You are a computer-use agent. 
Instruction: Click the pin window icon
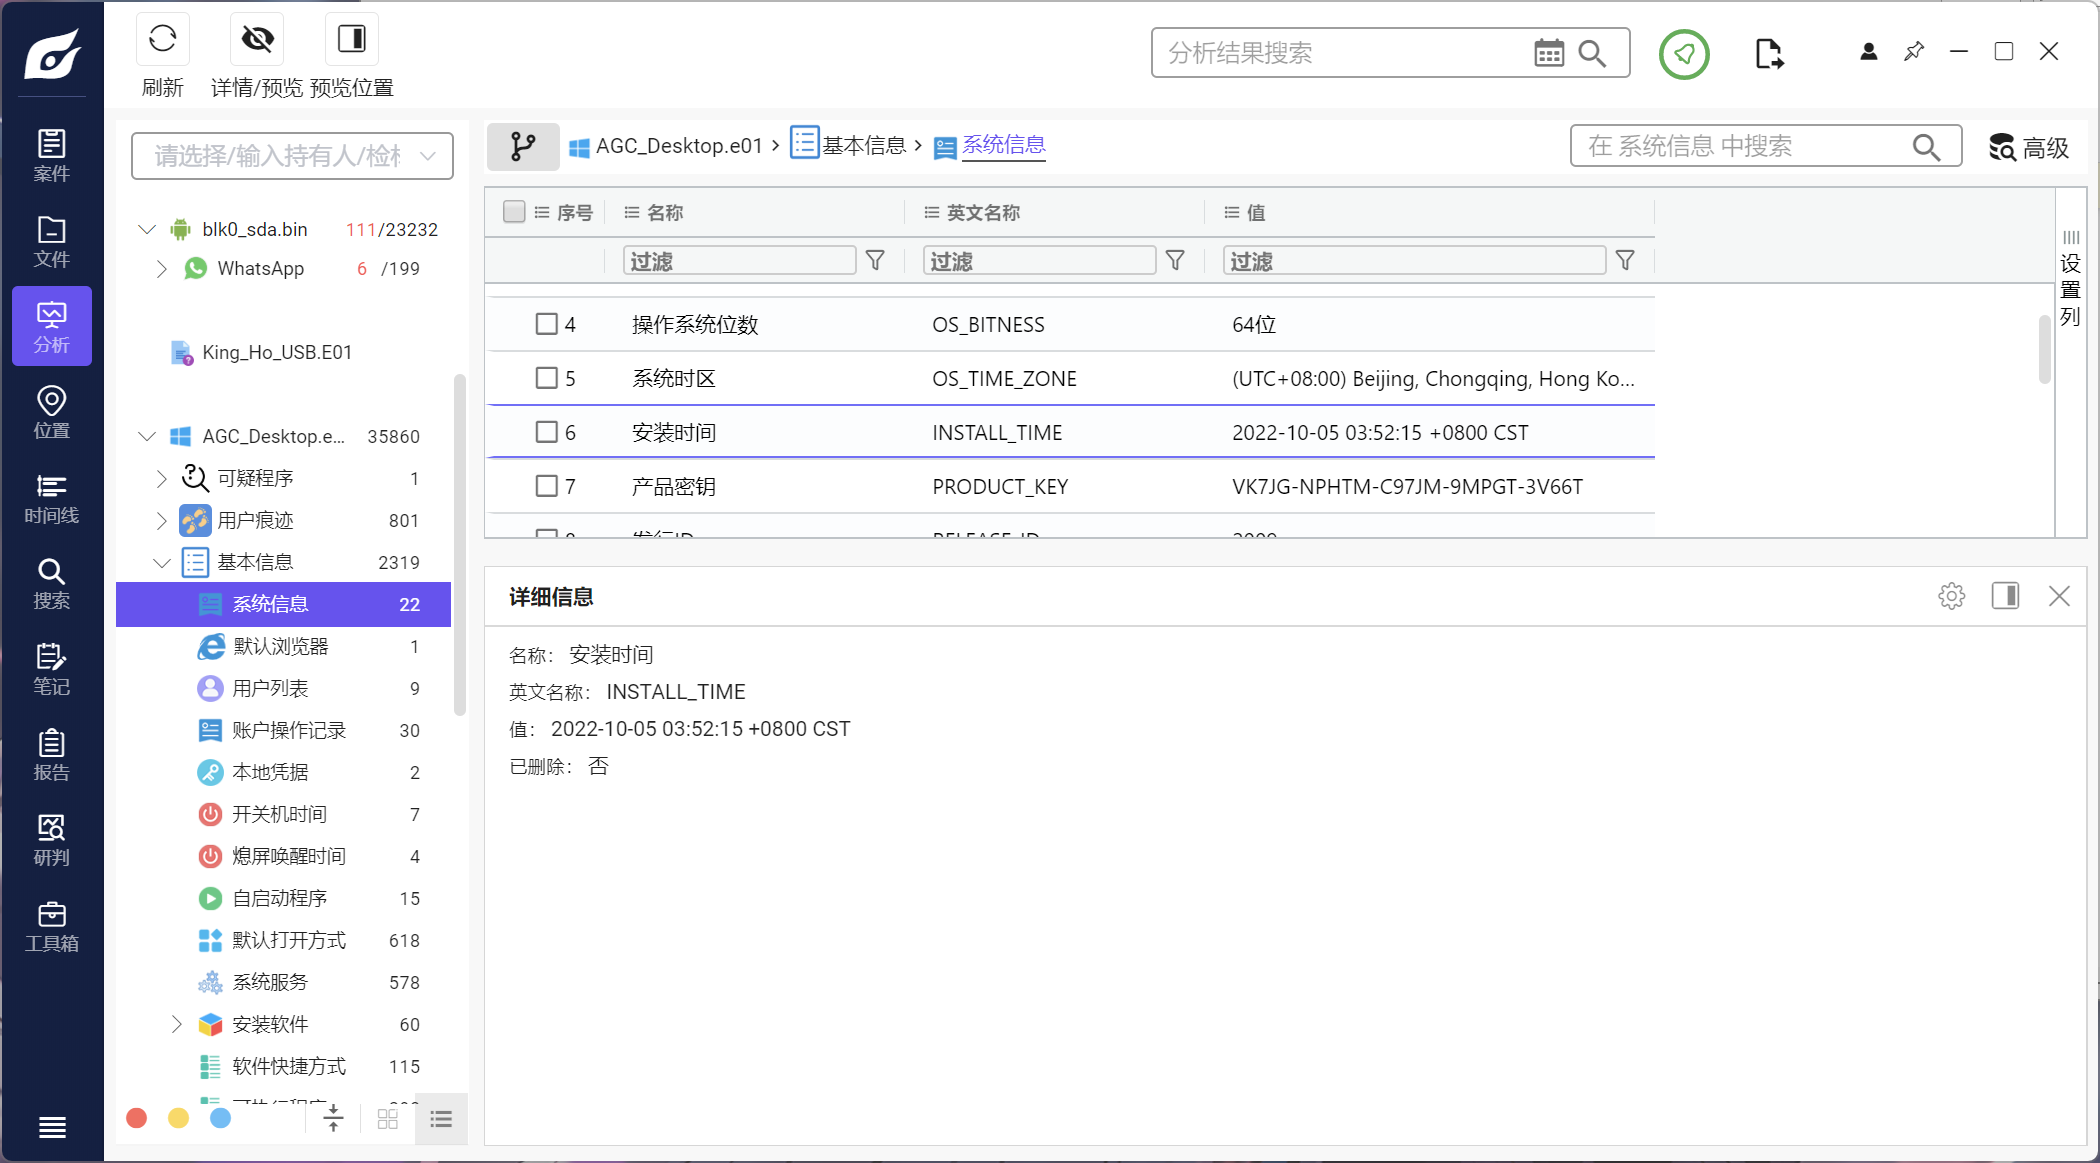[1914, 51]
